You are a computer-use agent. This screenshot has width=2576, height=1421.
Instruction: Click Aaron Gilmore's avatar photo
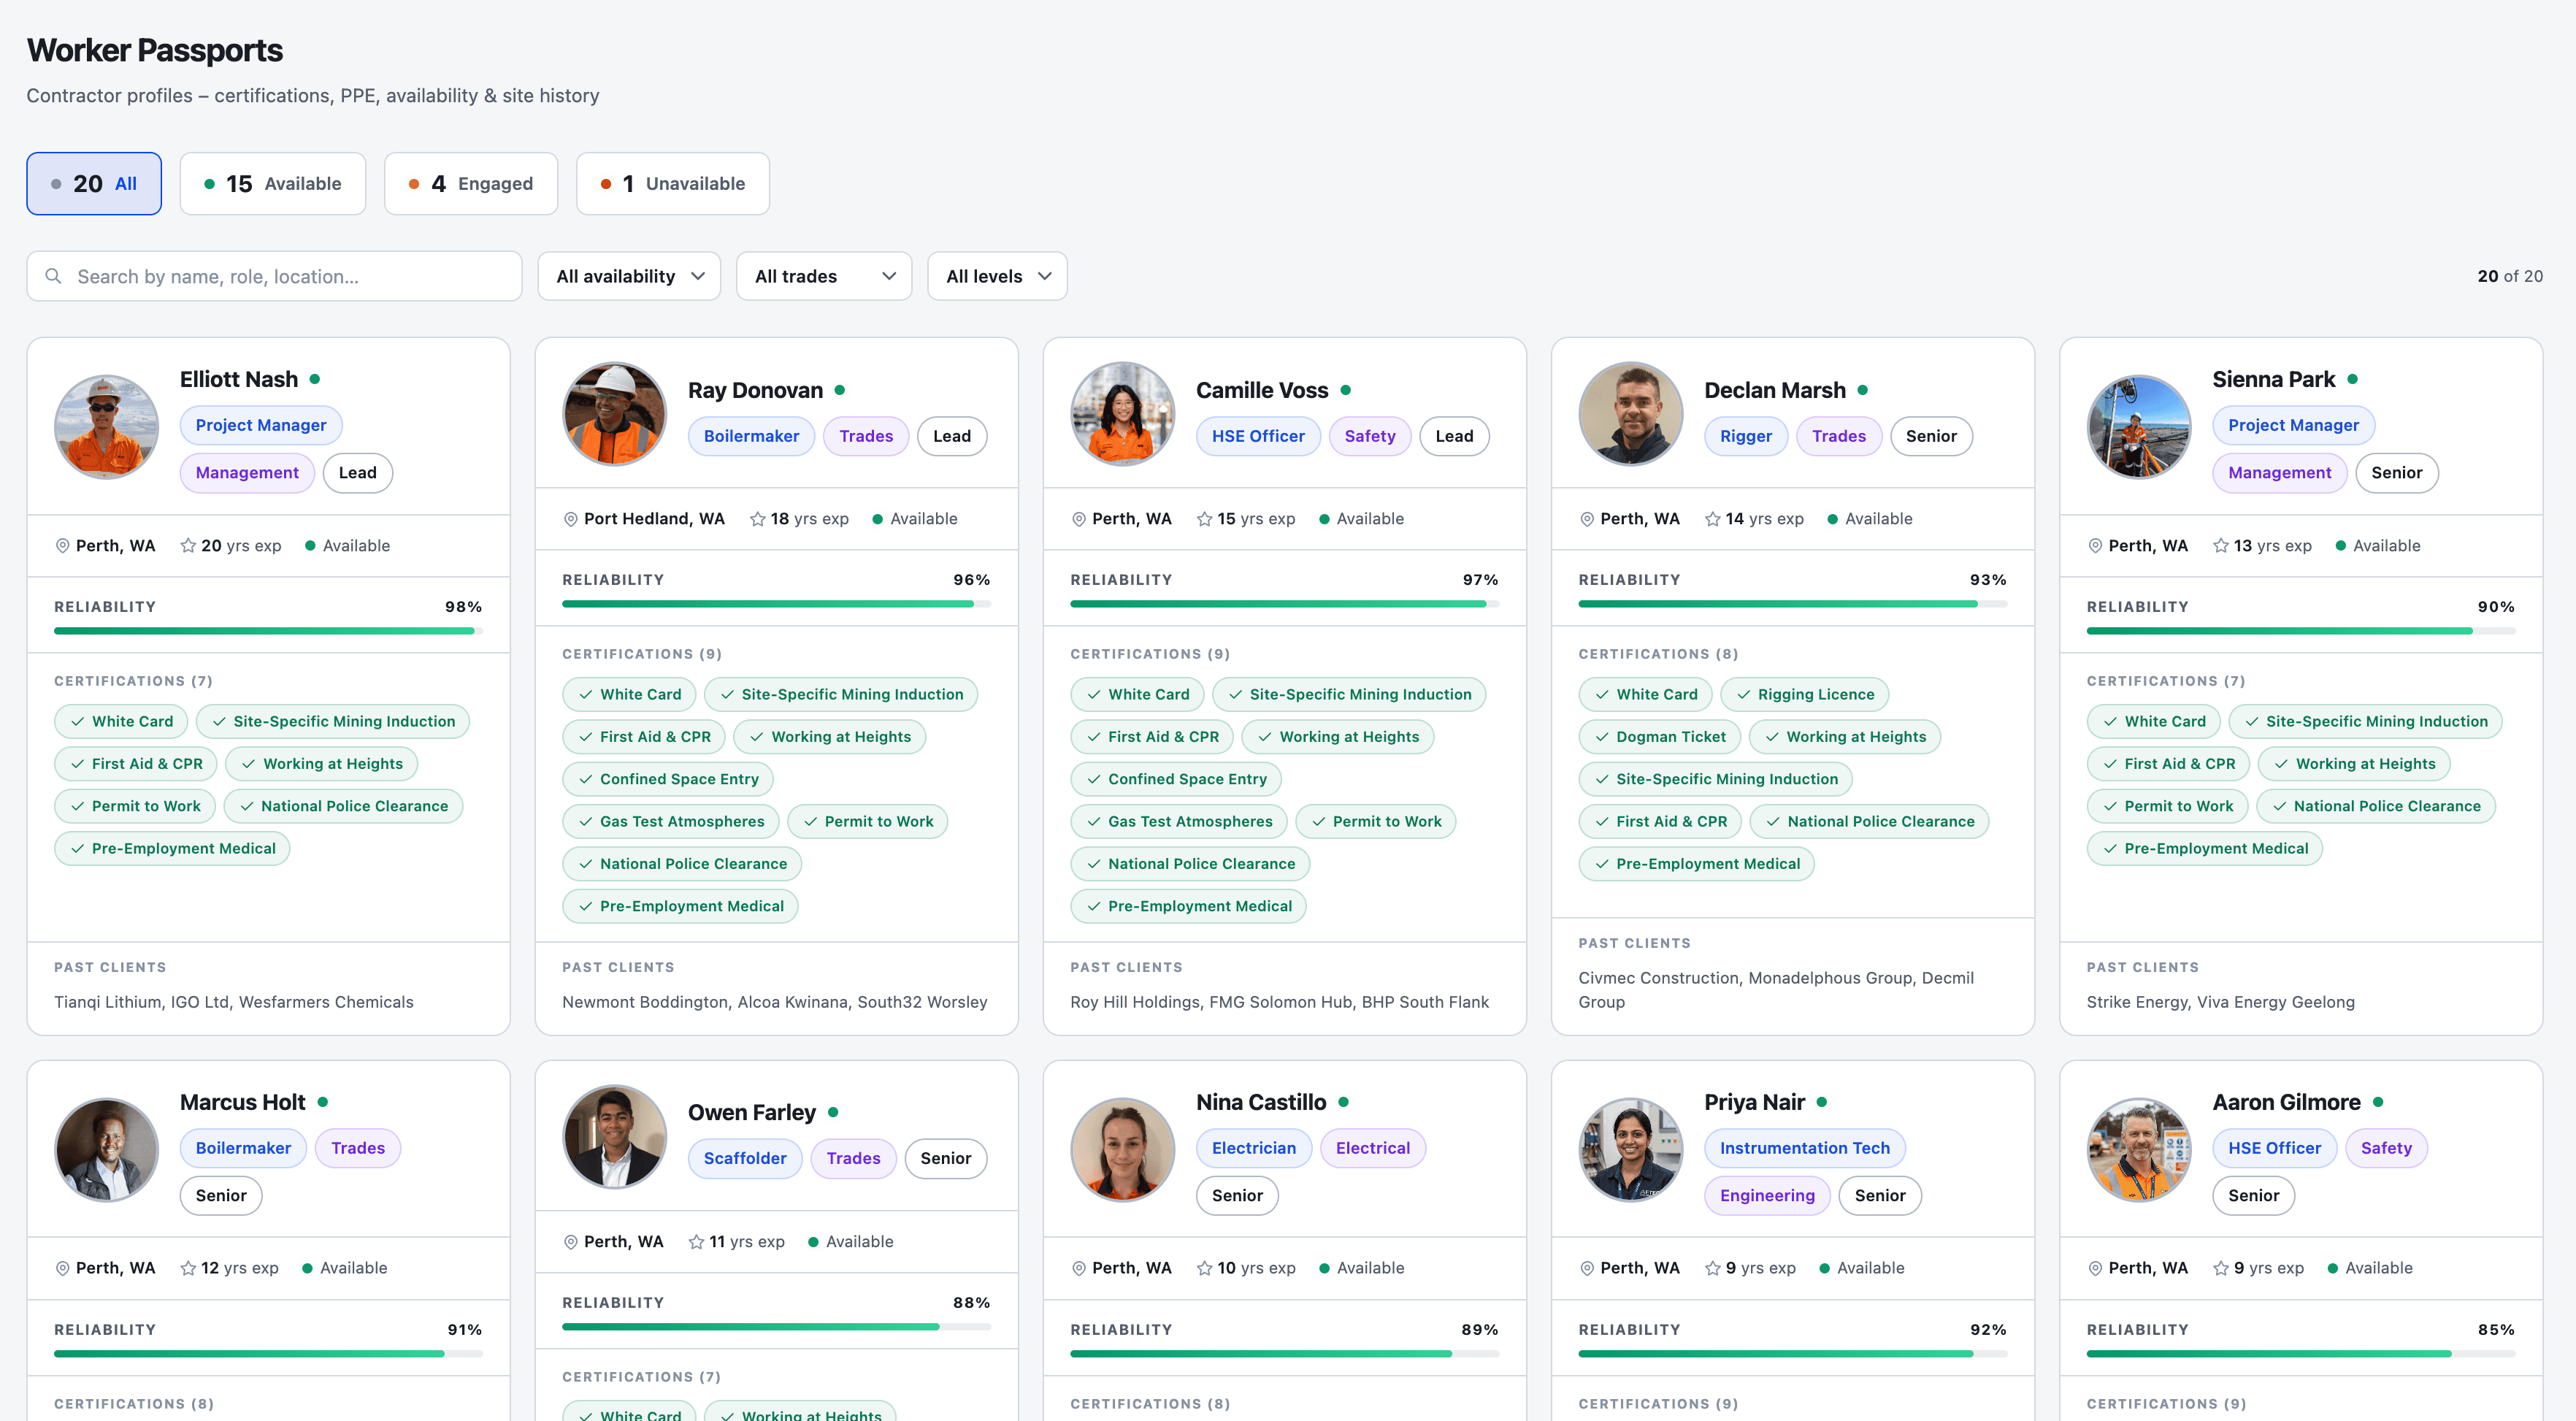[x=2138, y=1149]
